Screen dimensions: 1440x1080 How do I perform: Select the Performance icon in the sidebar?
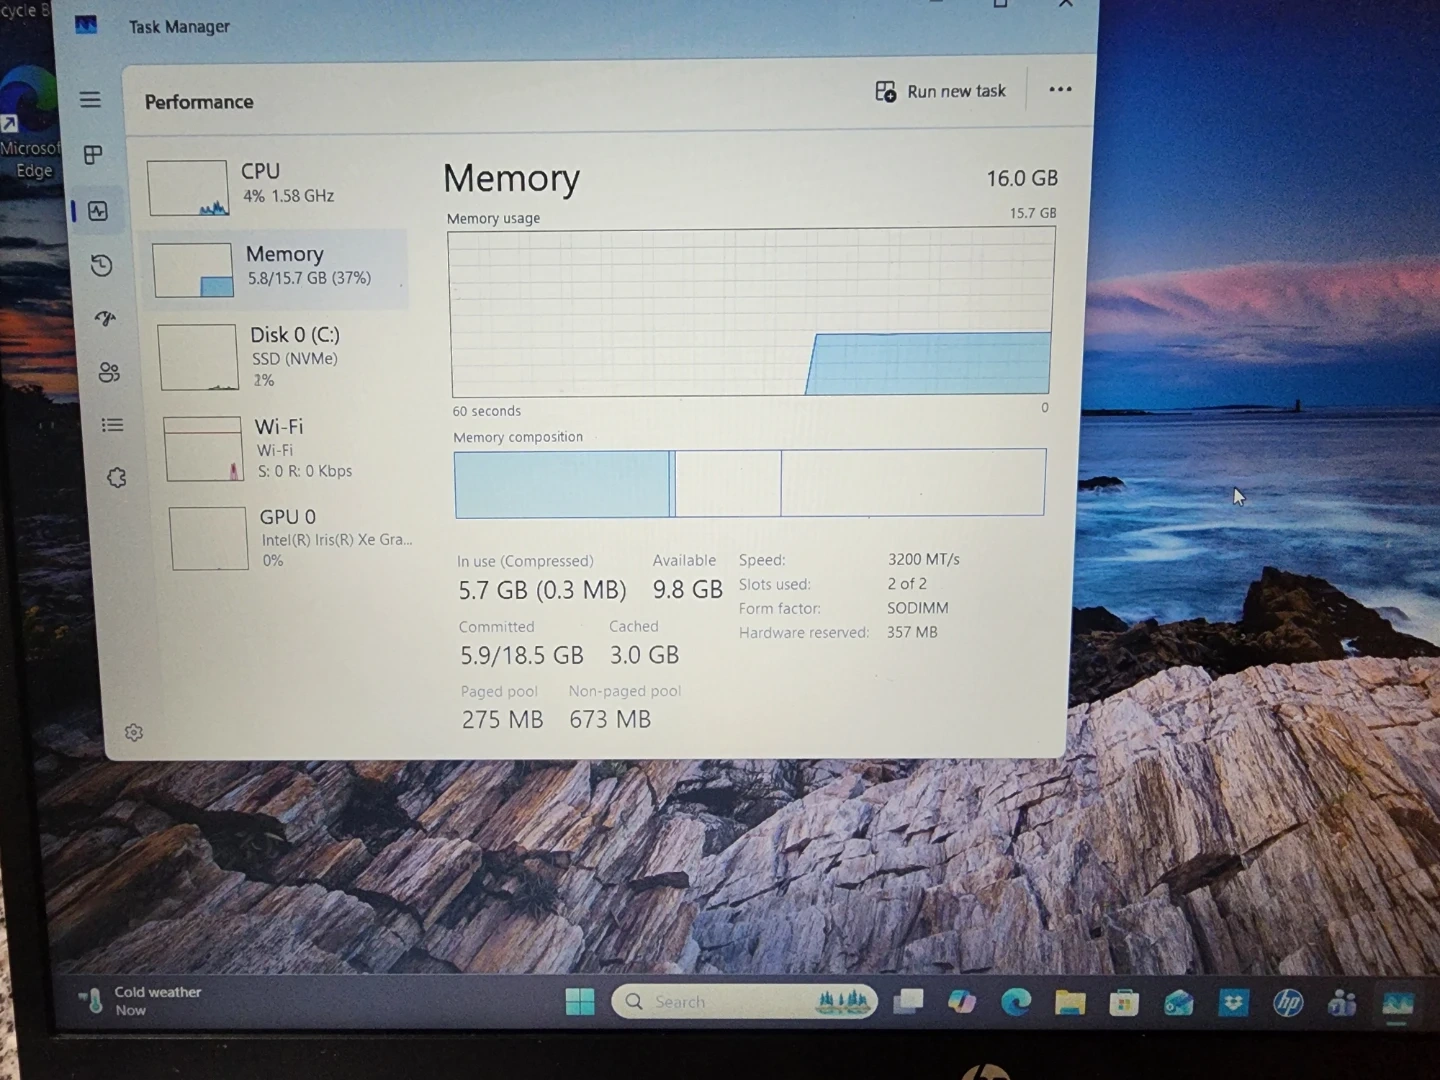point(98,211)
